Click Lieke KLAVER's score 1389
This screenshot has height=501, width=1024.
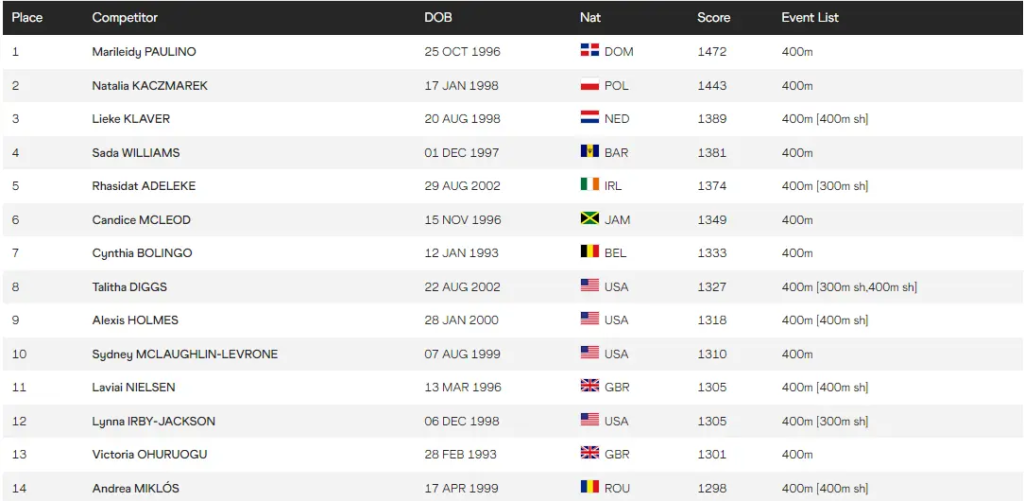(712, 119)
